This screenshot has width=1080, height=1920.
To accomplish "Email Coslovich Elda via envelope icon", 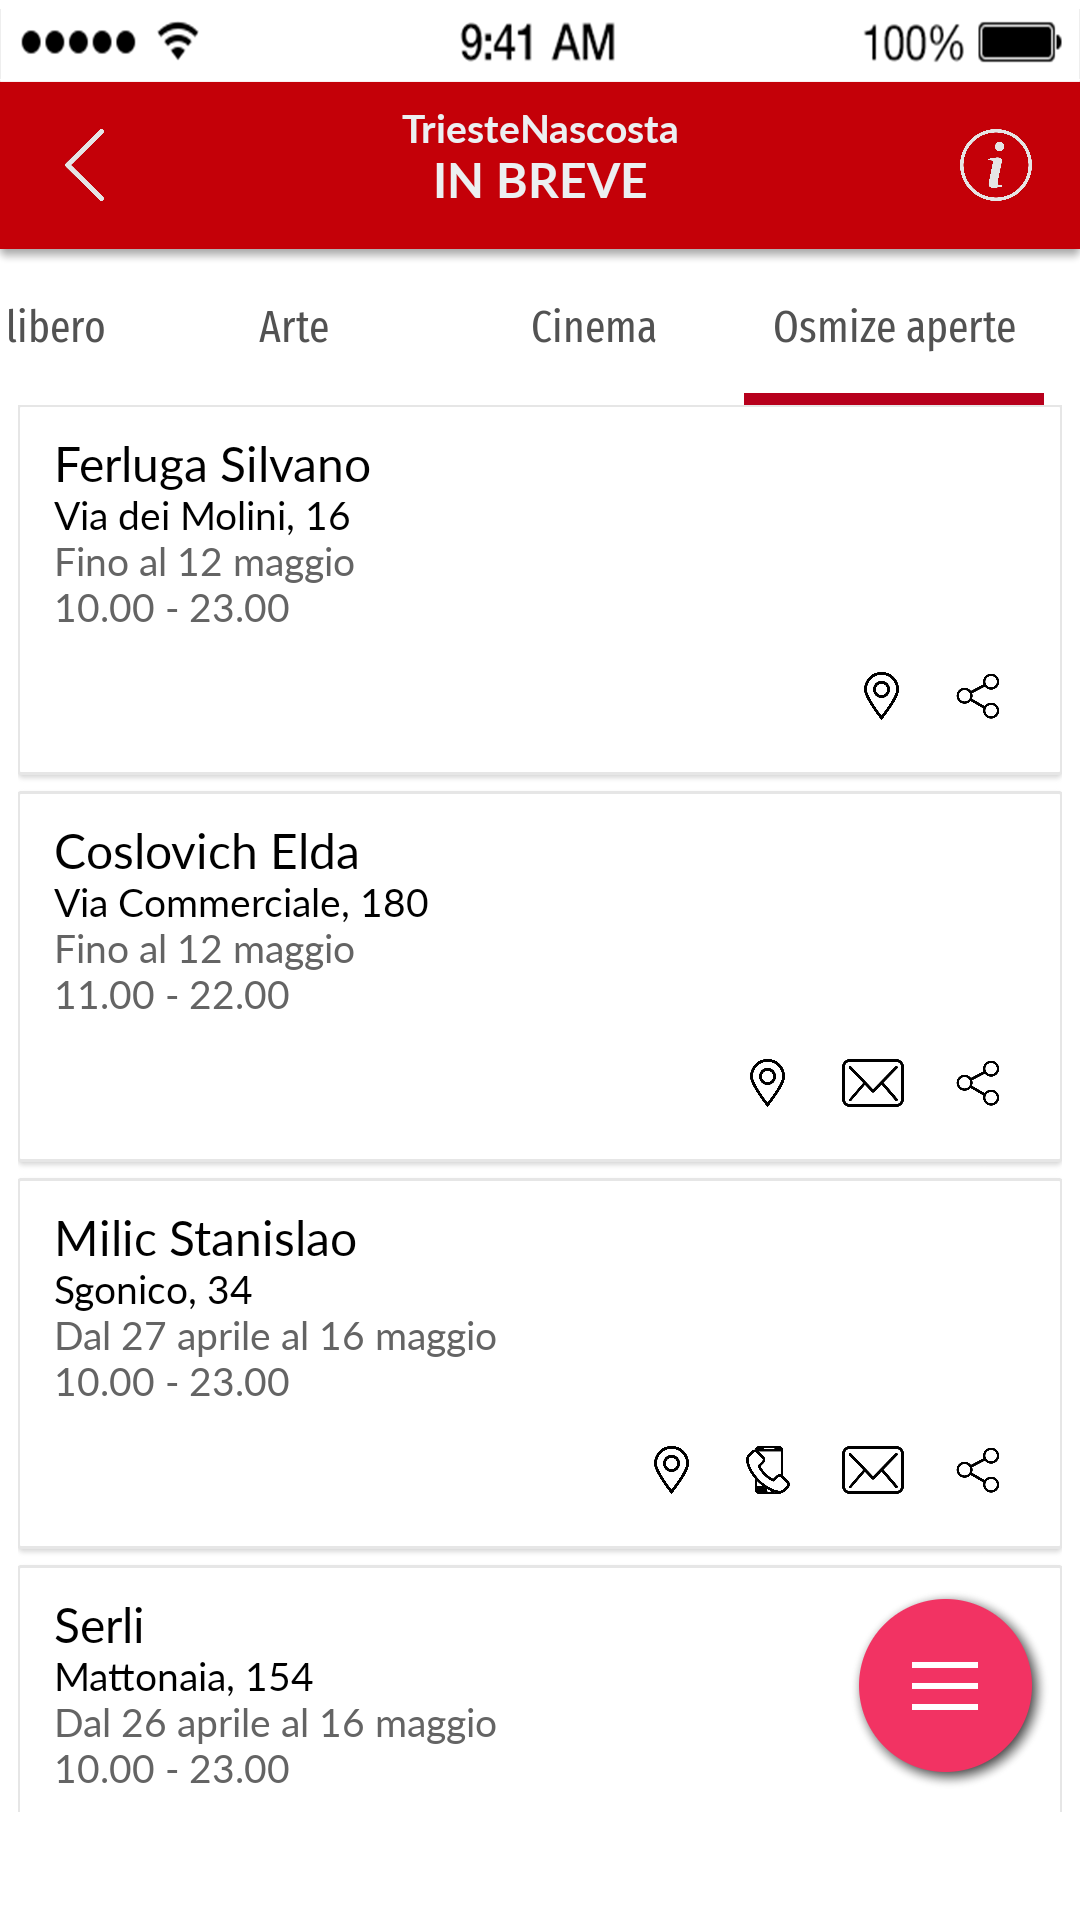I will tap(873, 1083).
